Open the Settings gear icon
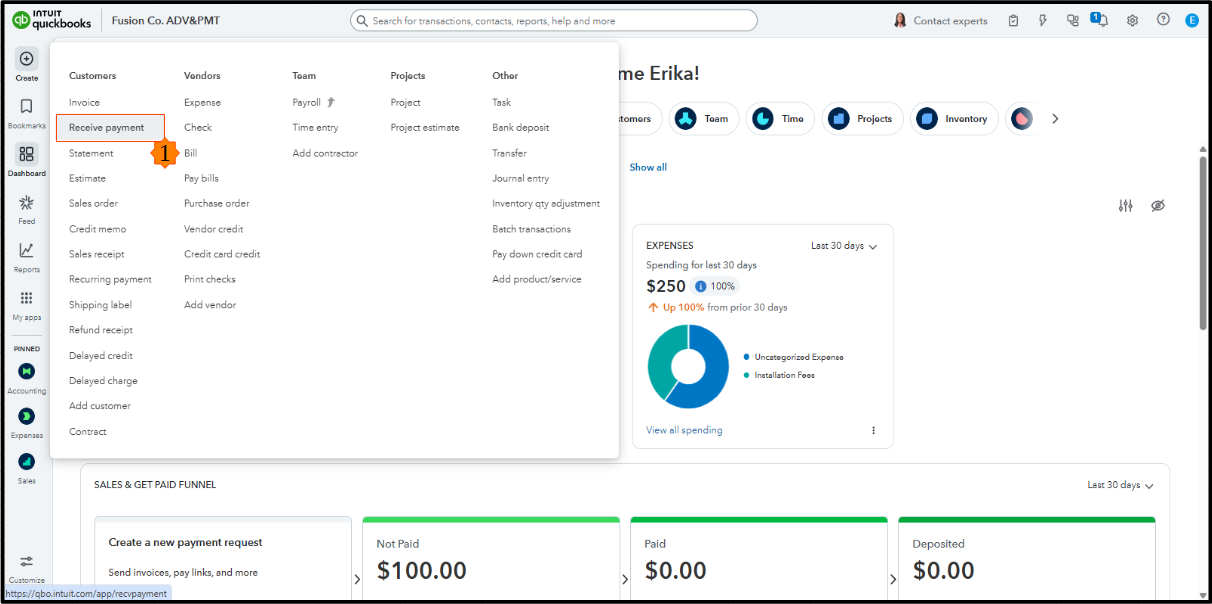This screenshot has width=1212, height=604. coord(1132,20)
